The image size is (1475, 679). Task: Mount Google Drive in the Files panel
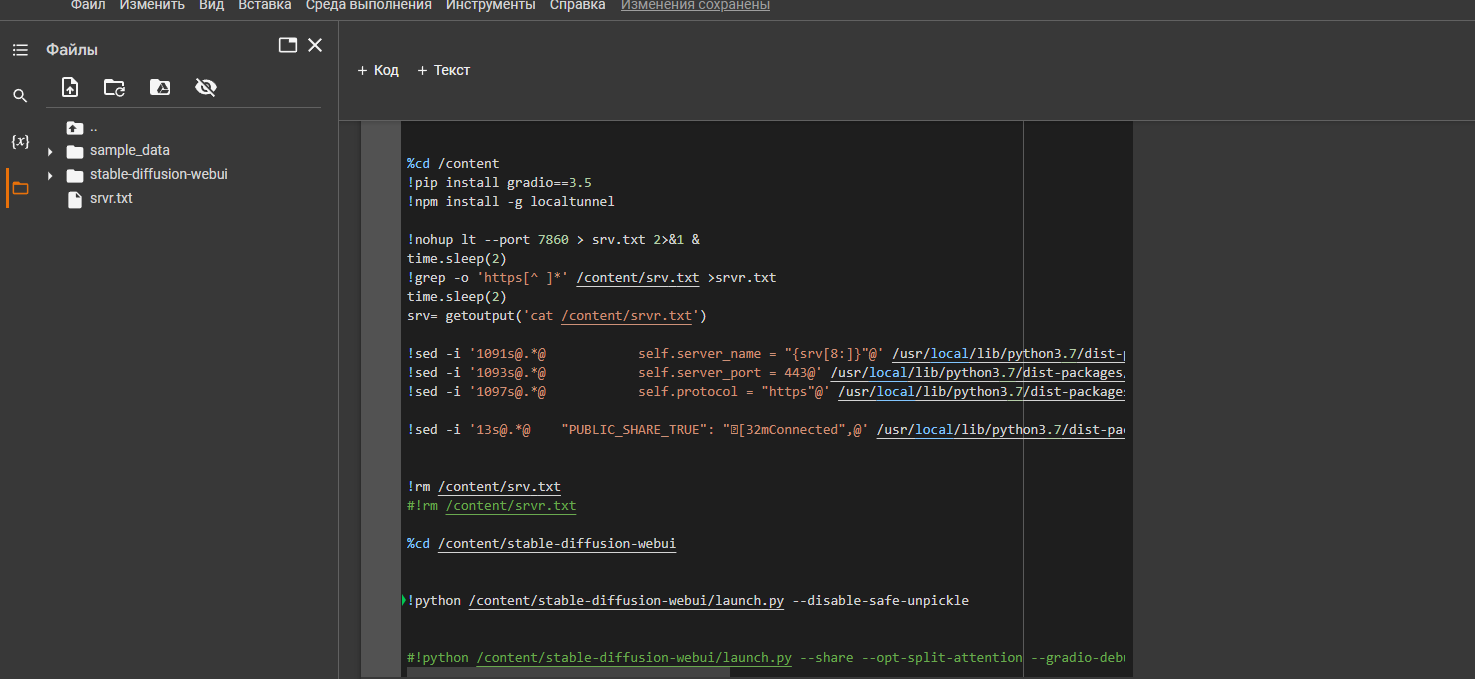(159, 87)
